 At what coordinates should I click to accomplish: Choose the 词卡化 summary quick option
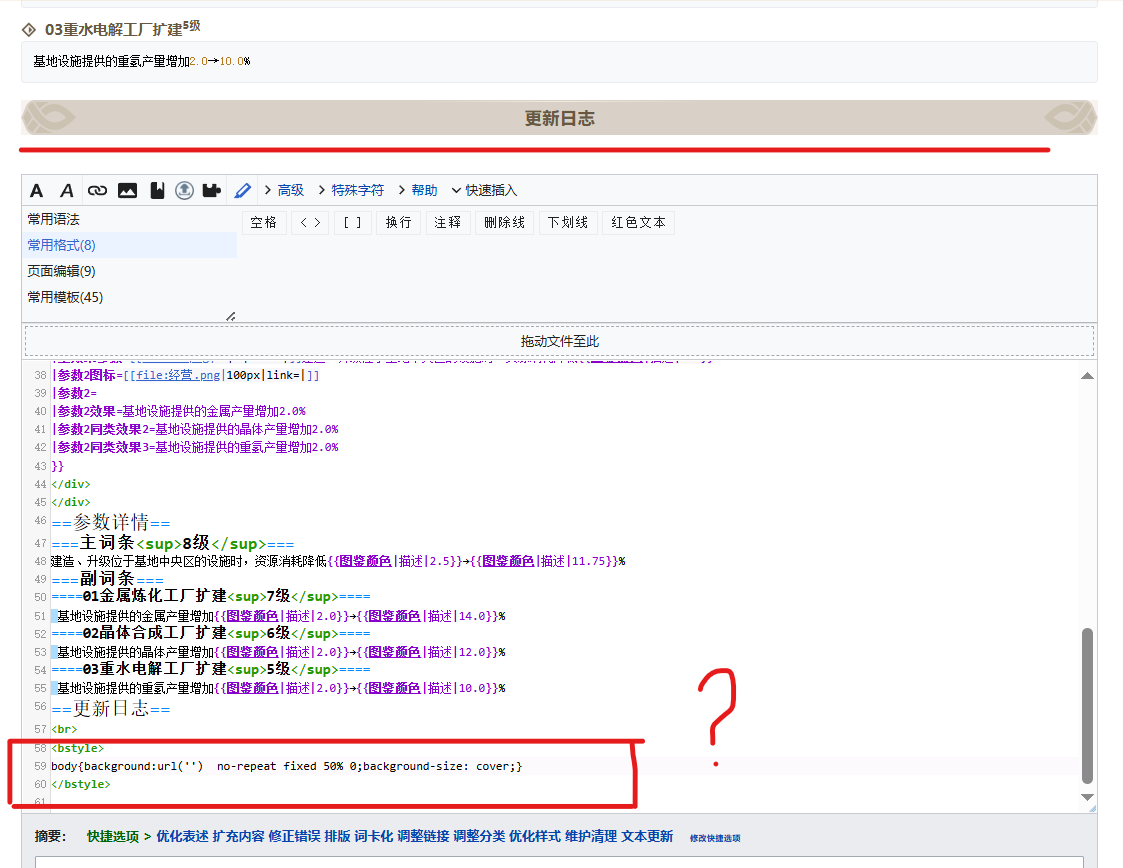pos(374,836)
